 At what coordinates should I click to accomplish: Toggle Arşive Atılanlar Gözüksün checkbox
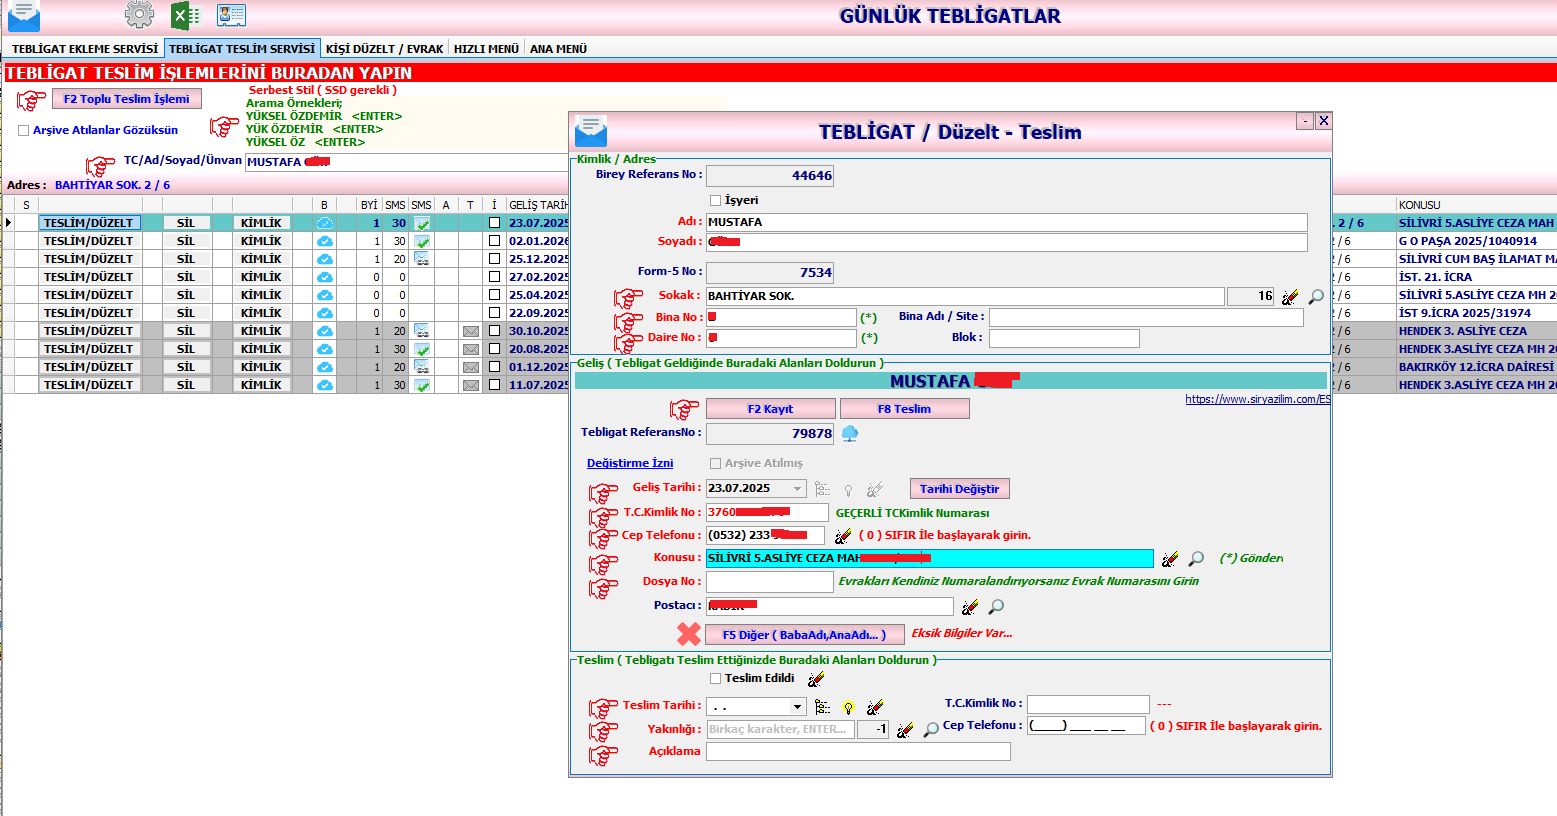pyautogui.click(x=23, y=131)
